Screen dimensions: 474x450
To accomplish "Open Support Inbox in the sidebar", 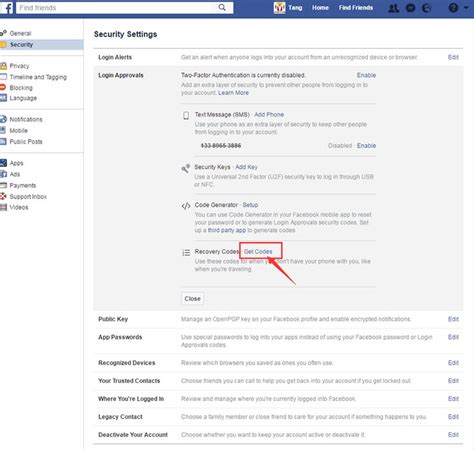I will (28, 197).
